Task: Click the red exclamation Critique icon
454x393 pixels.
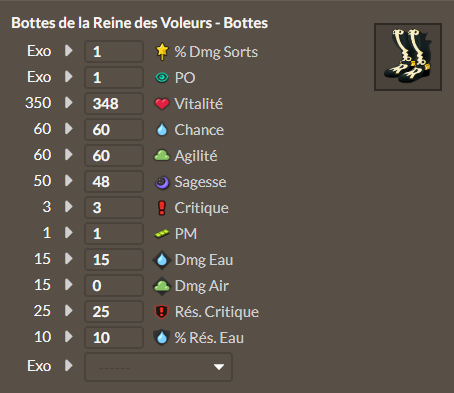Action: (x=162, y=208)
